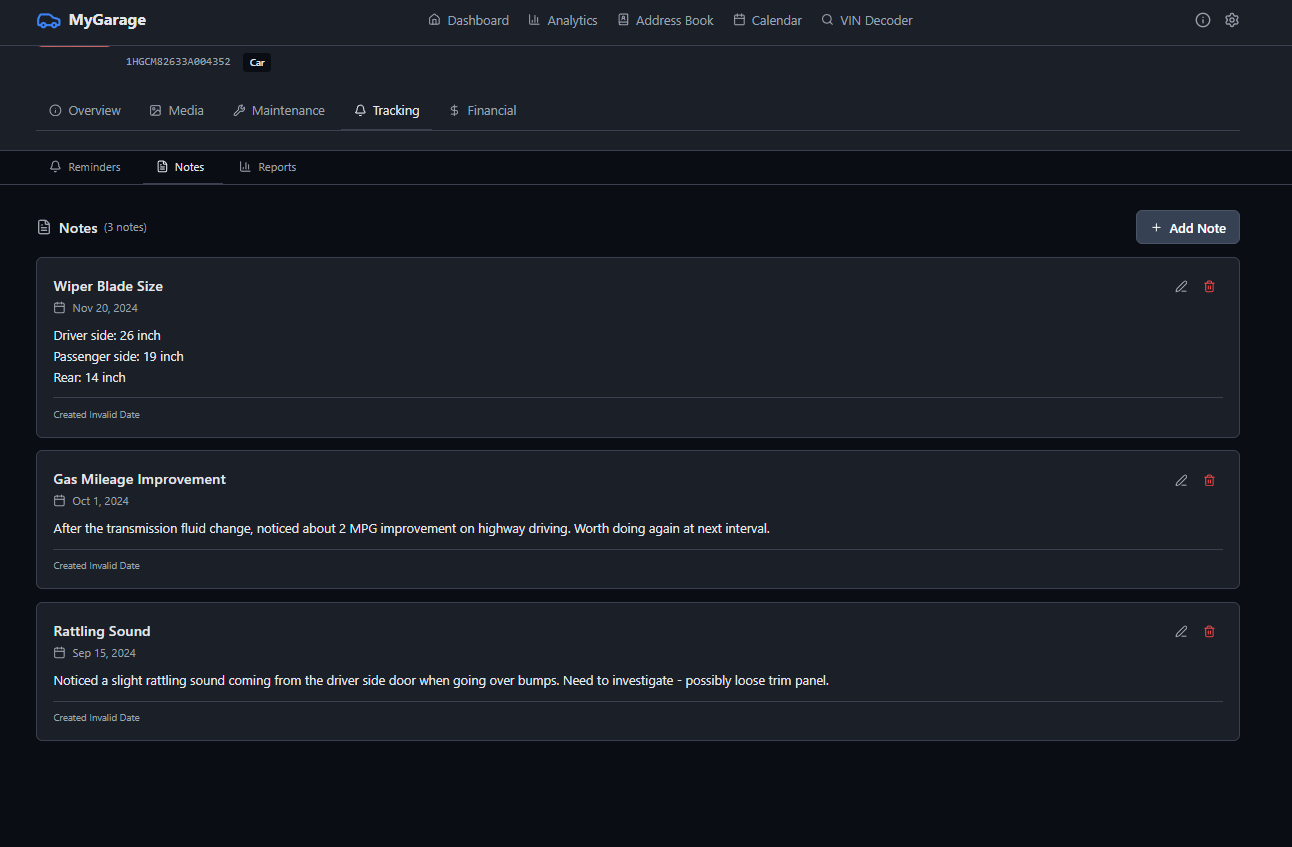This screenshot has width=1292, height=847.
Task: Open the Media tab
Action: (x=176, y=111)
